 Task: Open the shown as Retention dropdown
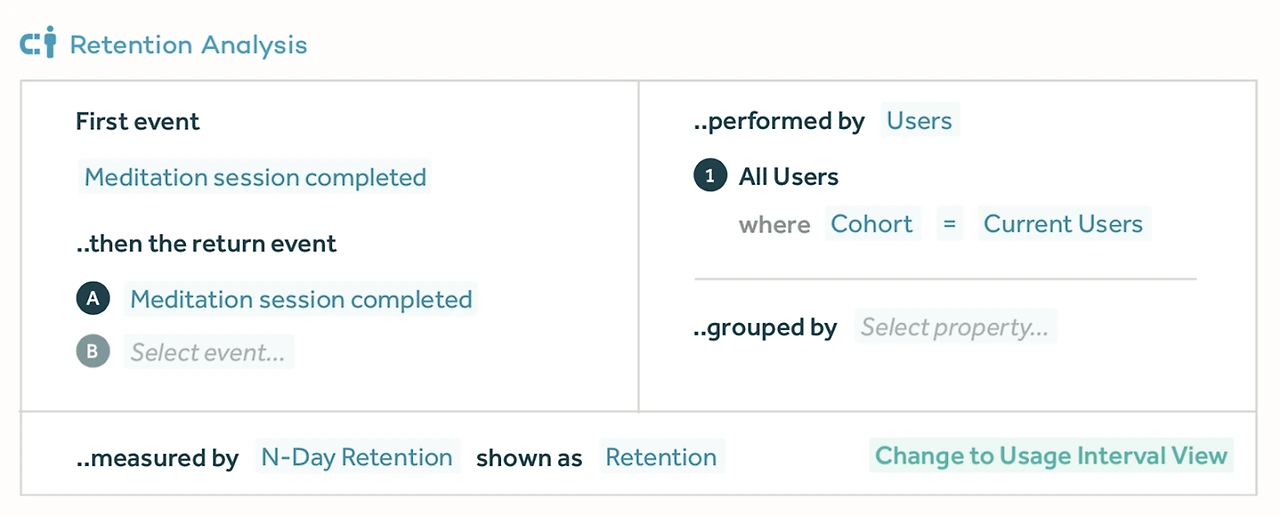click(x=661, y=457)
